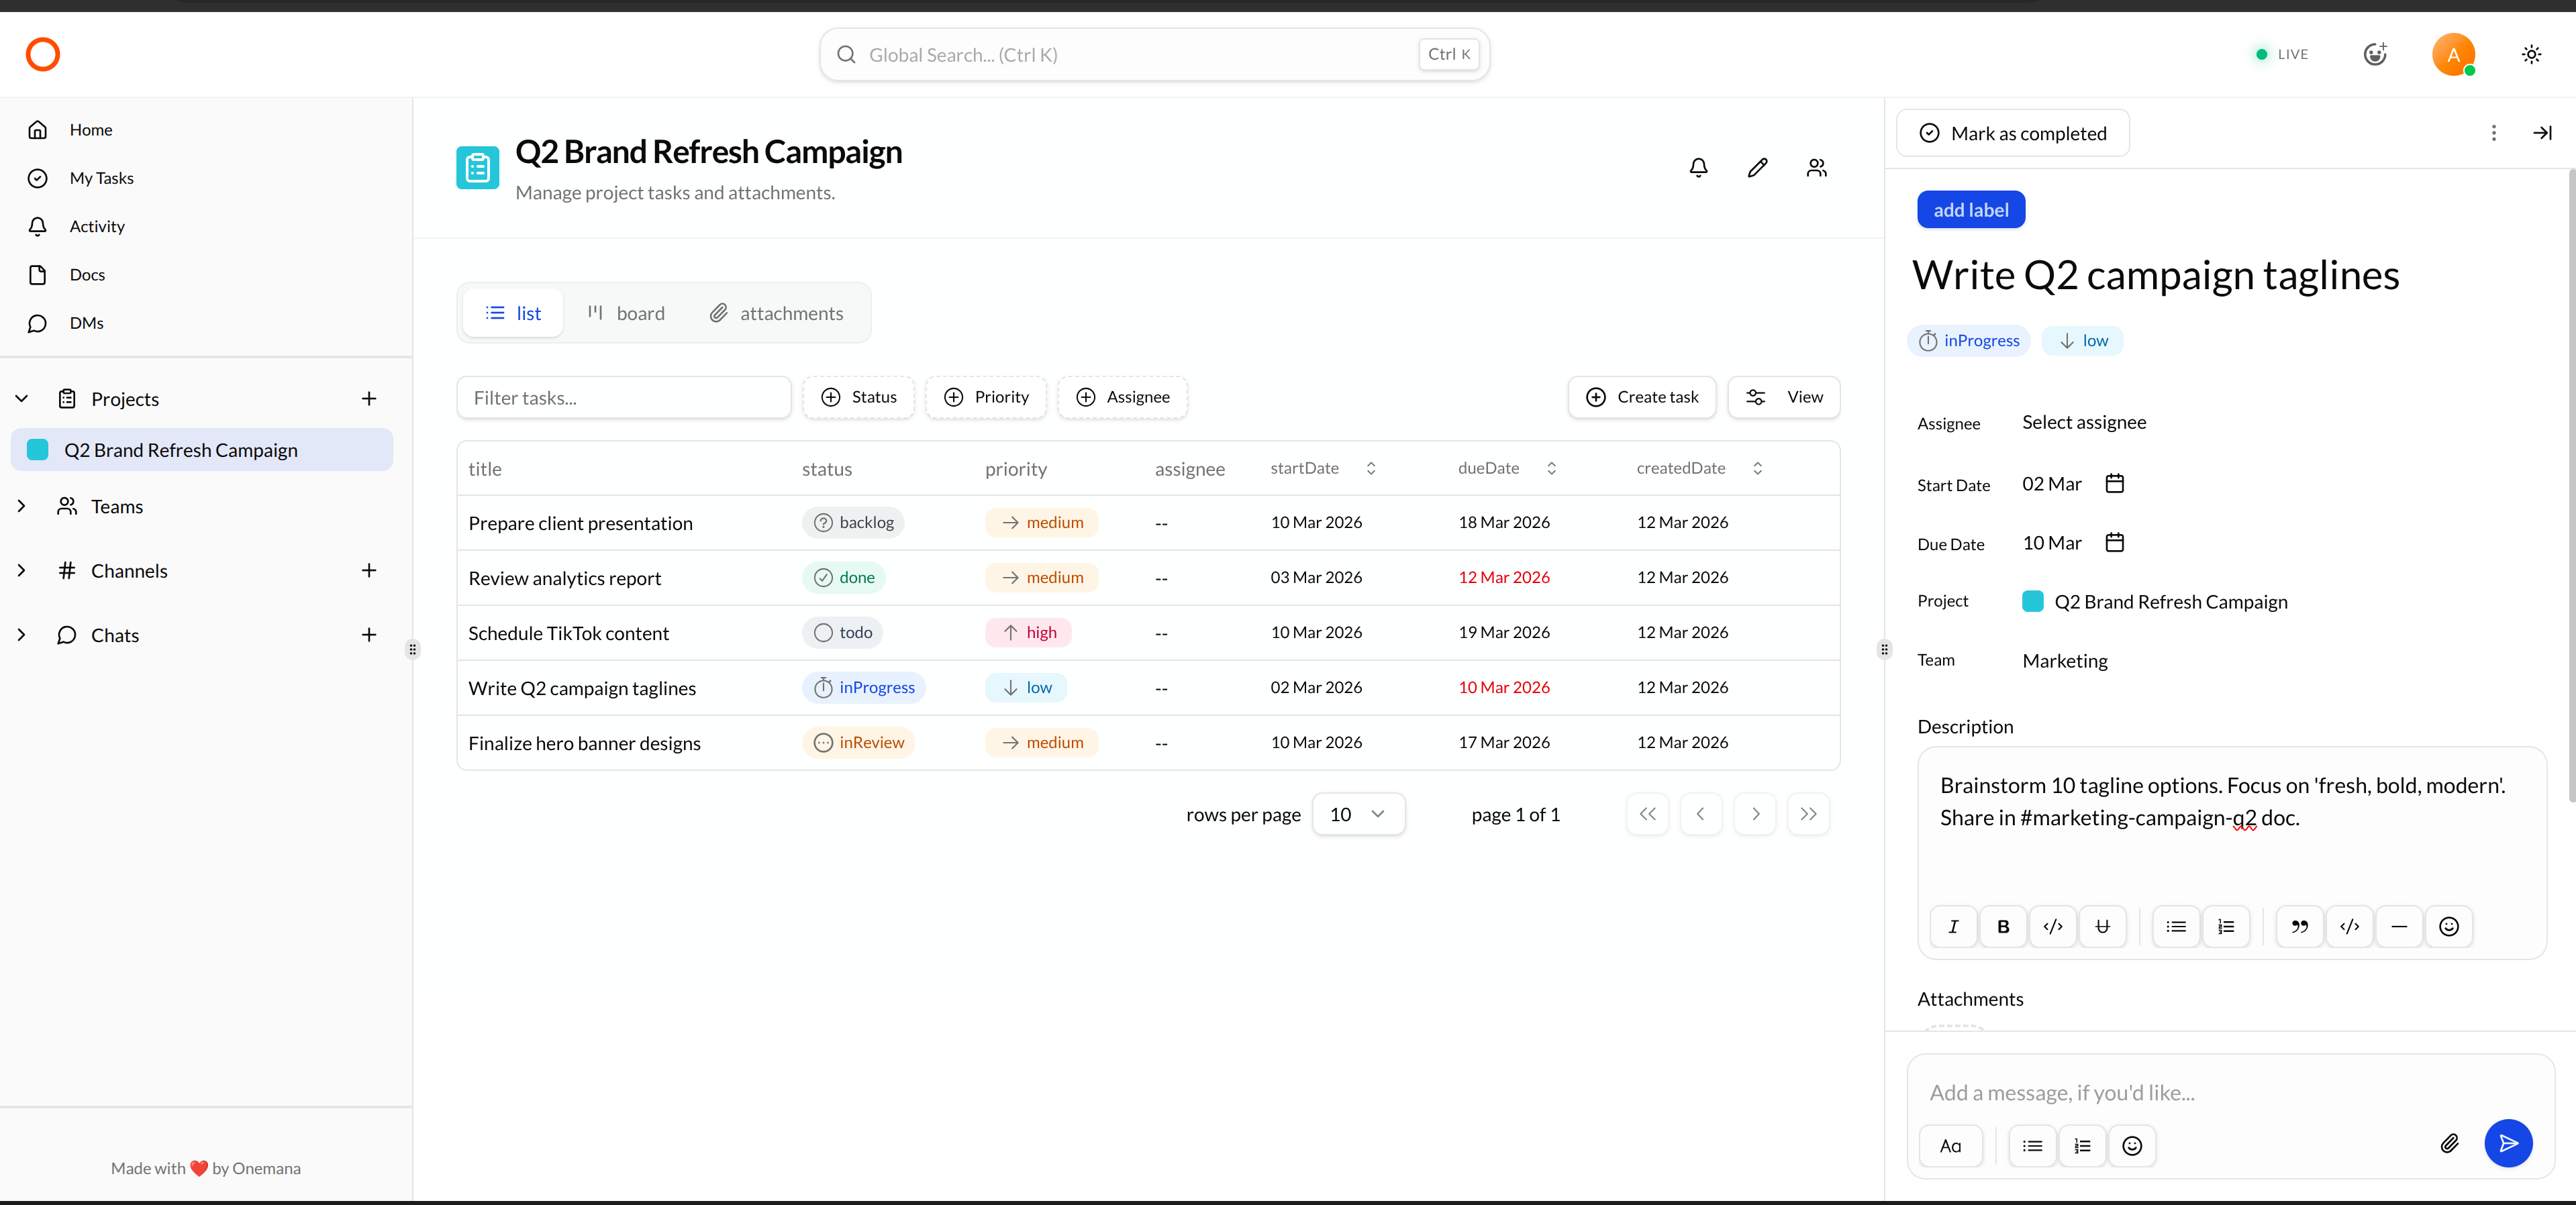Expand the Teams section in the sidebar
Viewport: 2576px width, 1205px height.
[21, 506]
